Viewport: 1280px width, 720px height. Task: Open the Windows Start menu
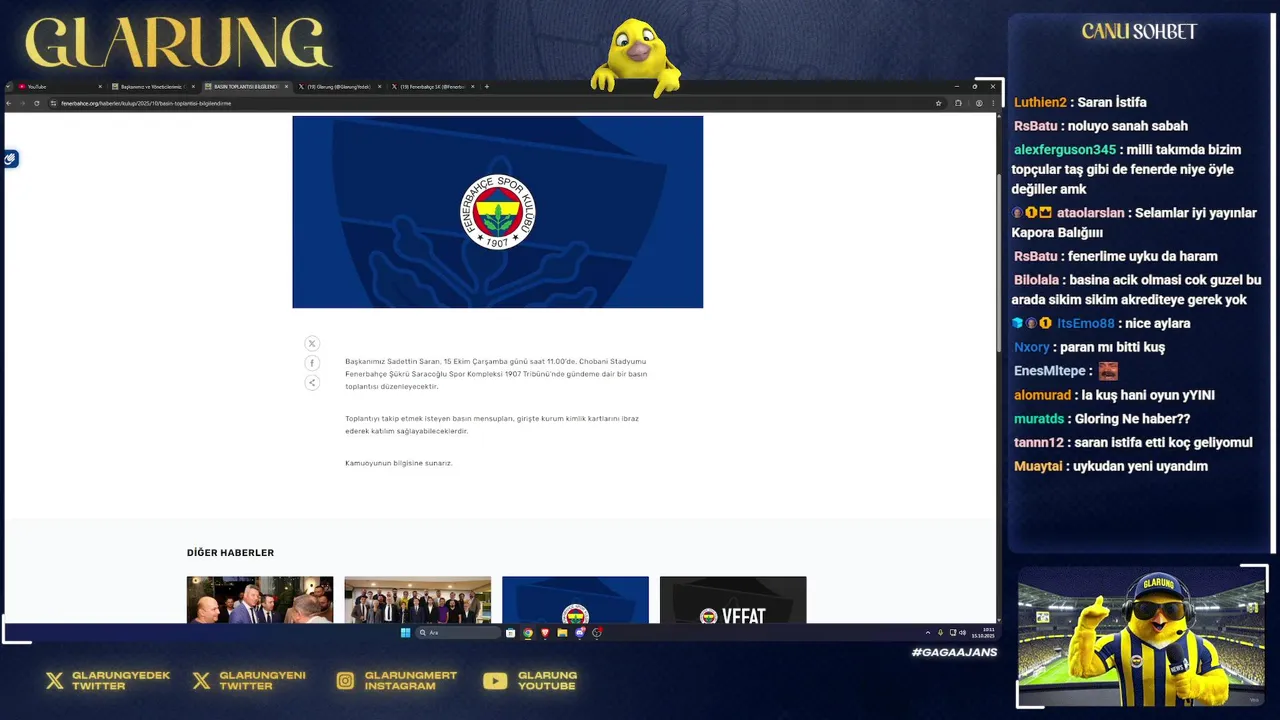pyautogui.click(x=405, y=633)
